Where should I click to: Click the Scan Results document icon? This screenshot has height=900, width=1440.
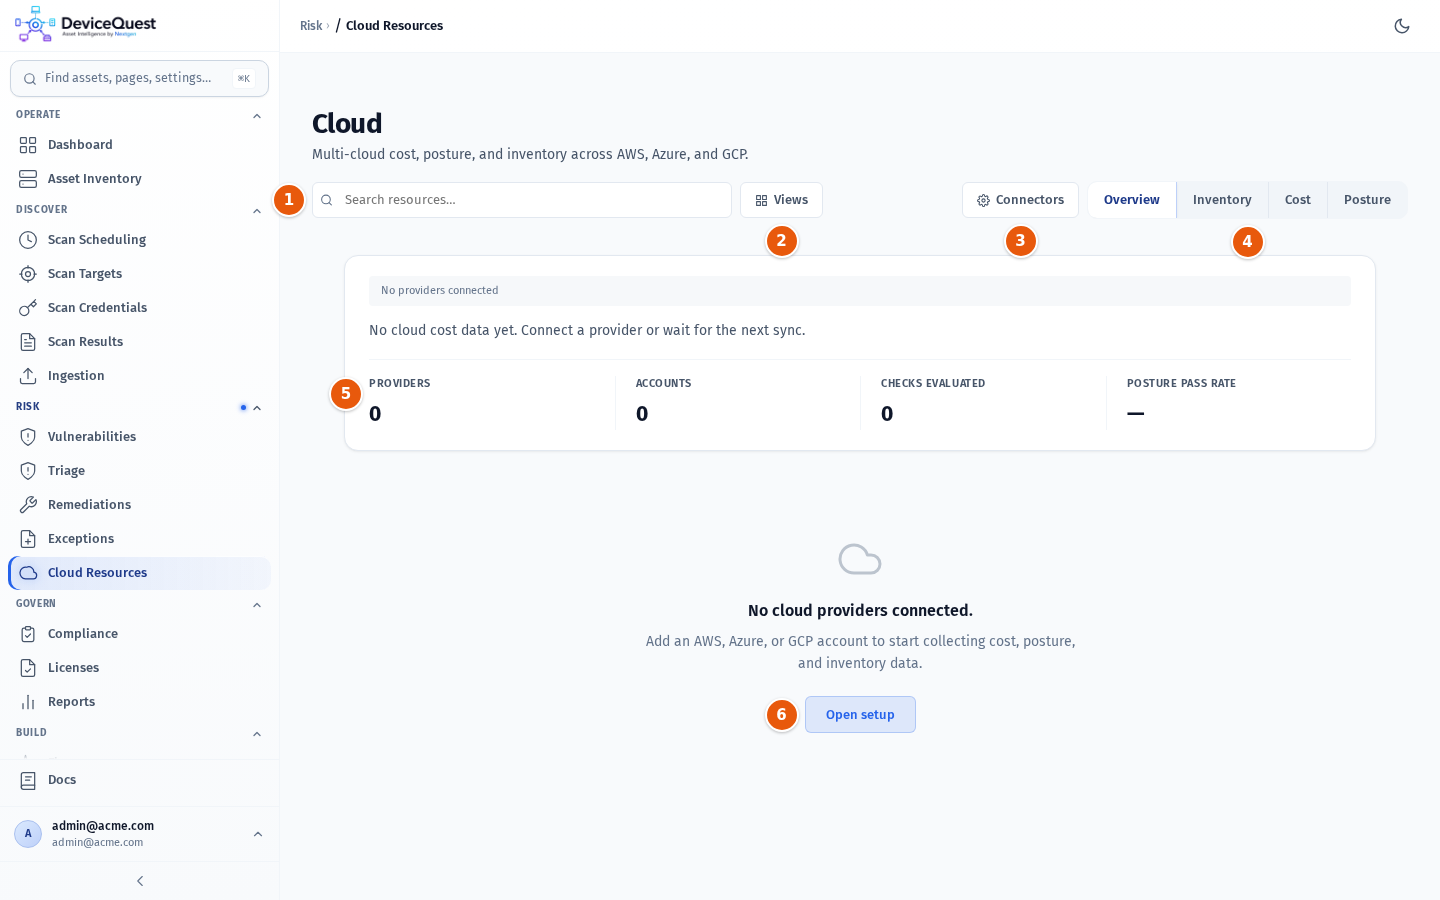(28, 342)
